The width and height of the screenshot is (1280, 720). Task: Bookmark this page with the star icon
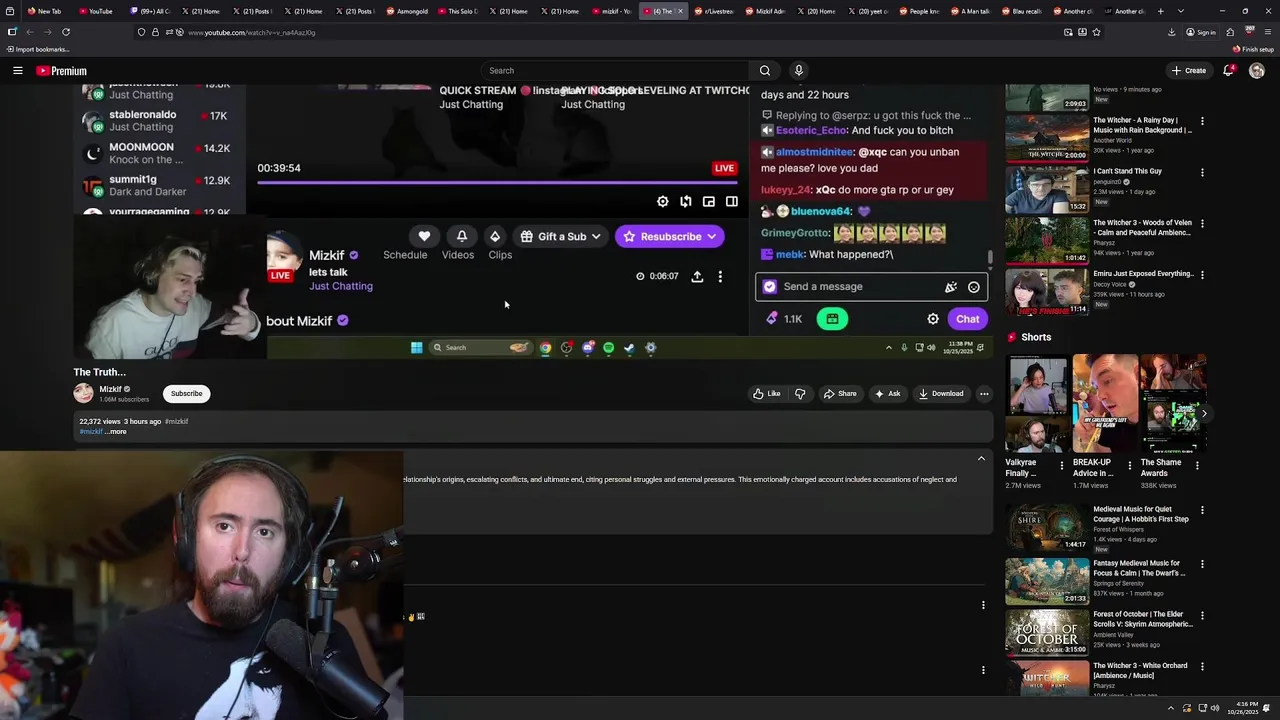1096,32
